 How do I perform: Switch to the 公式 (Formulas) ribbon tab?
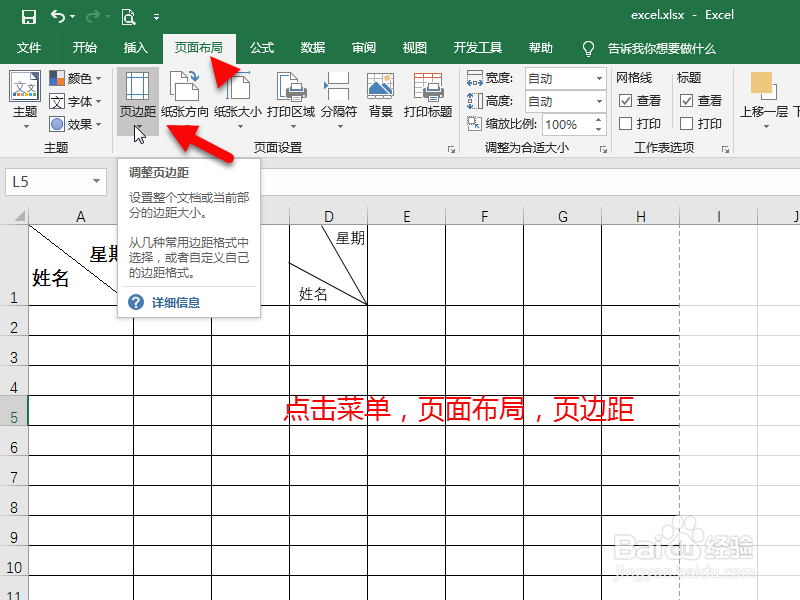(x=262, y=47)
